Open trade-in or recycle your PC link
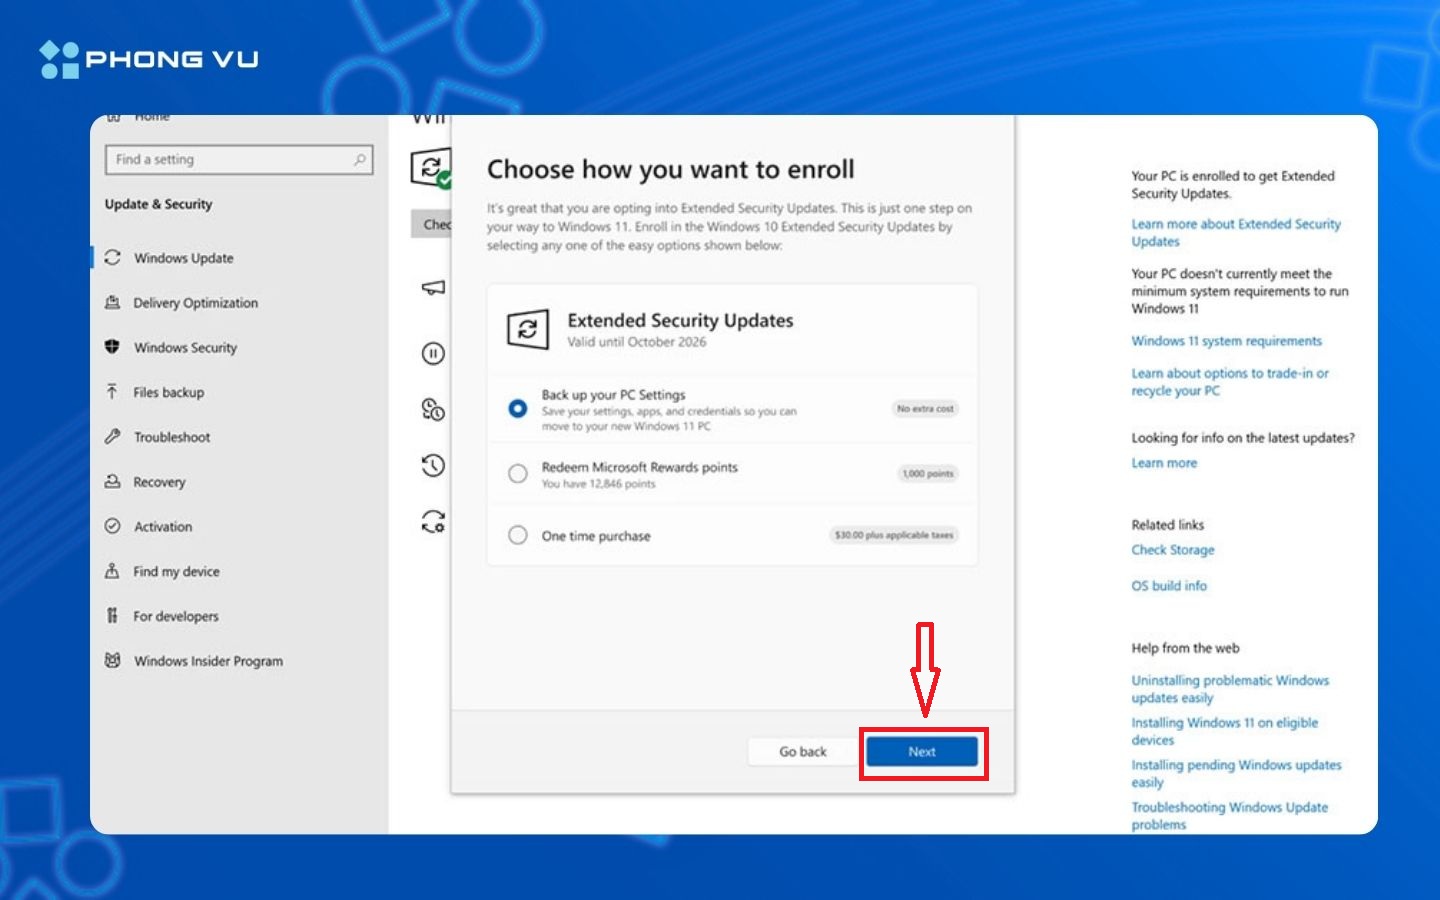1440x900 pixels. 1230,382
